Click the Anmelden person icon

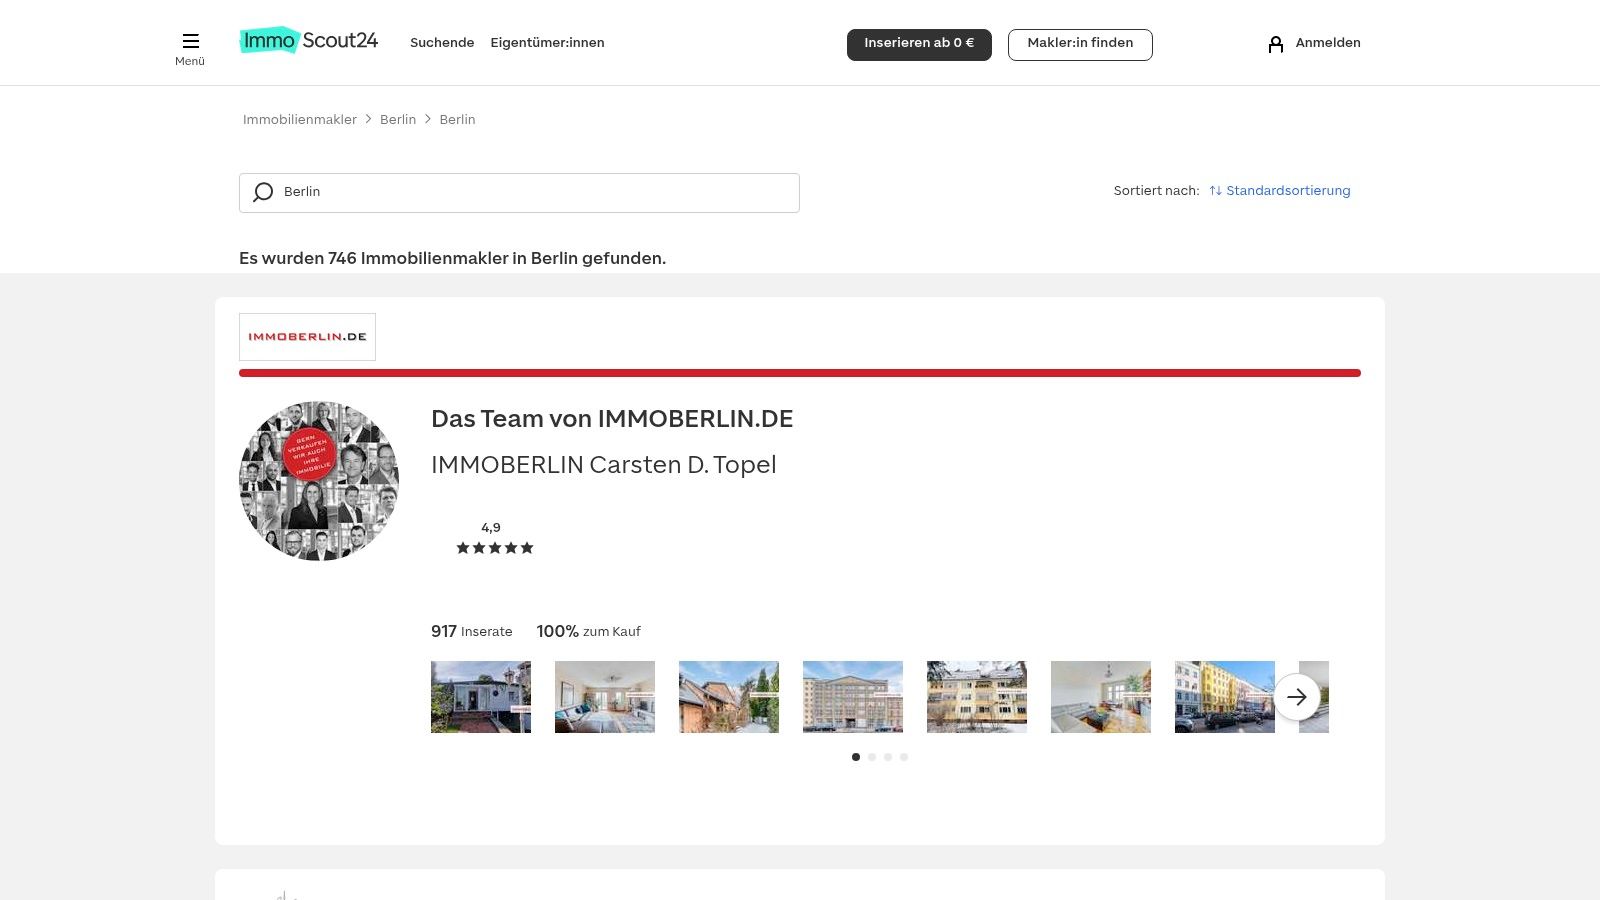coord(1276,44)
